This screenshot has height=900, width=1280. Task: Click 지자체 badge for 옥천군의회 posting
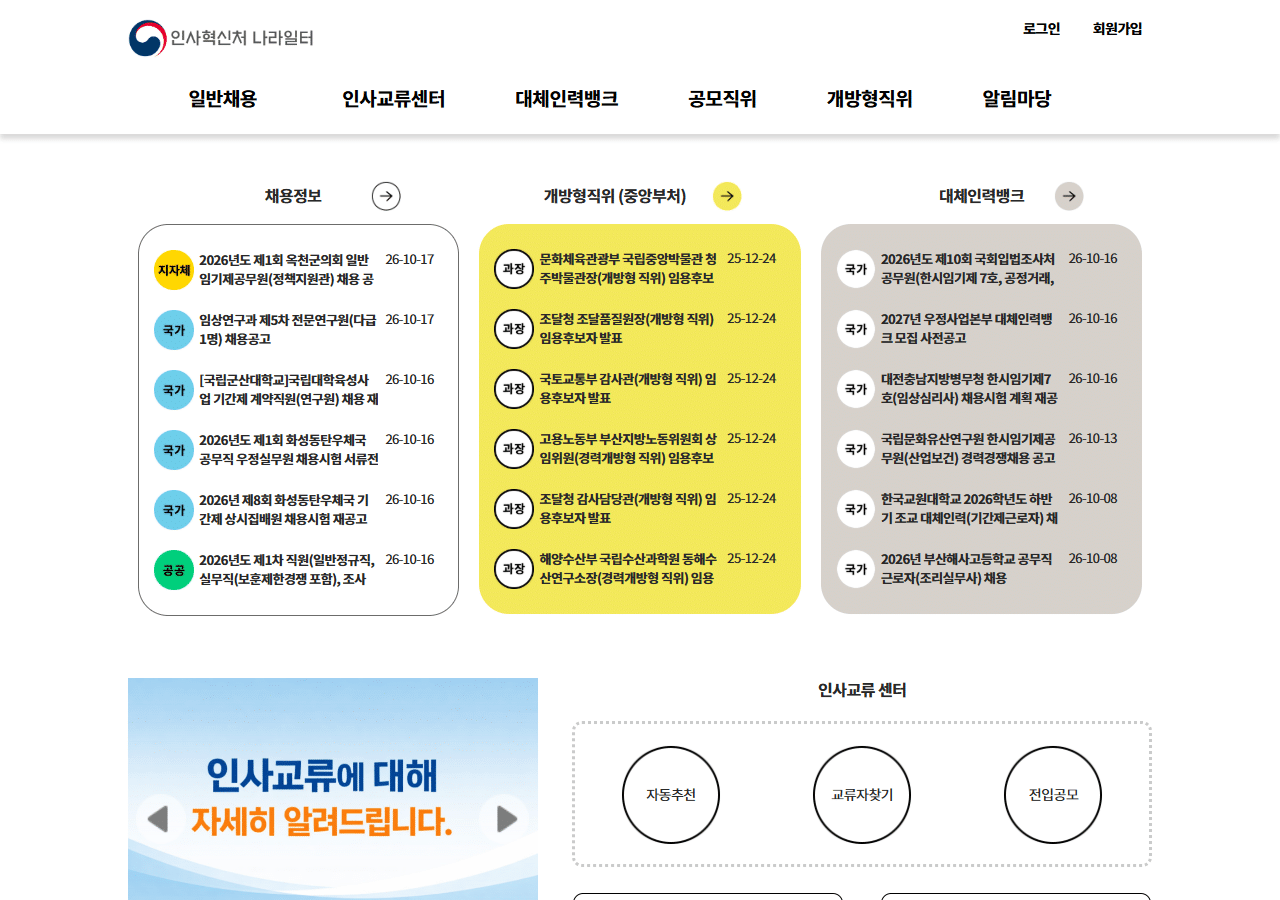coord(174,270)
